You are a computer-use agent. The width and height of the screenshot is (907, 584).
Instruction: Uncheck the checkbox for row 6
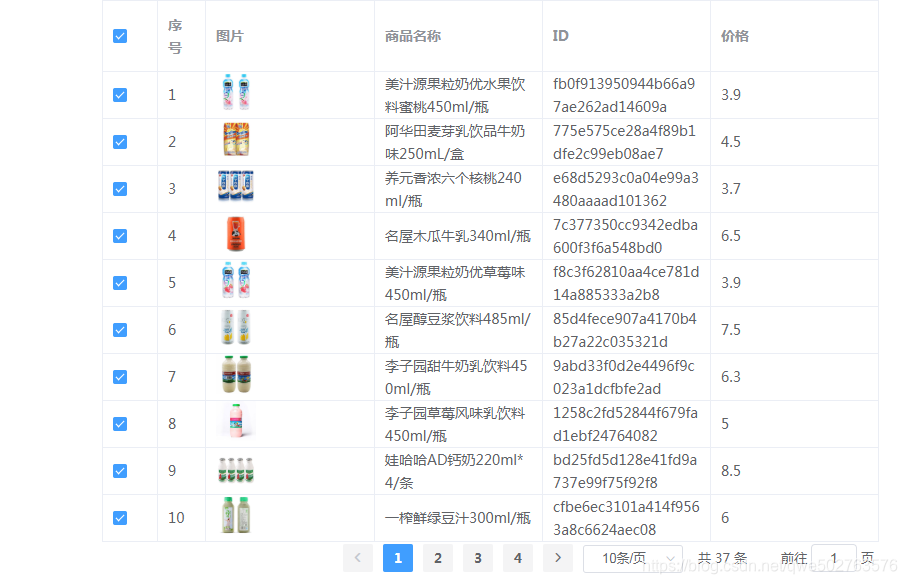tap(120, 330)
